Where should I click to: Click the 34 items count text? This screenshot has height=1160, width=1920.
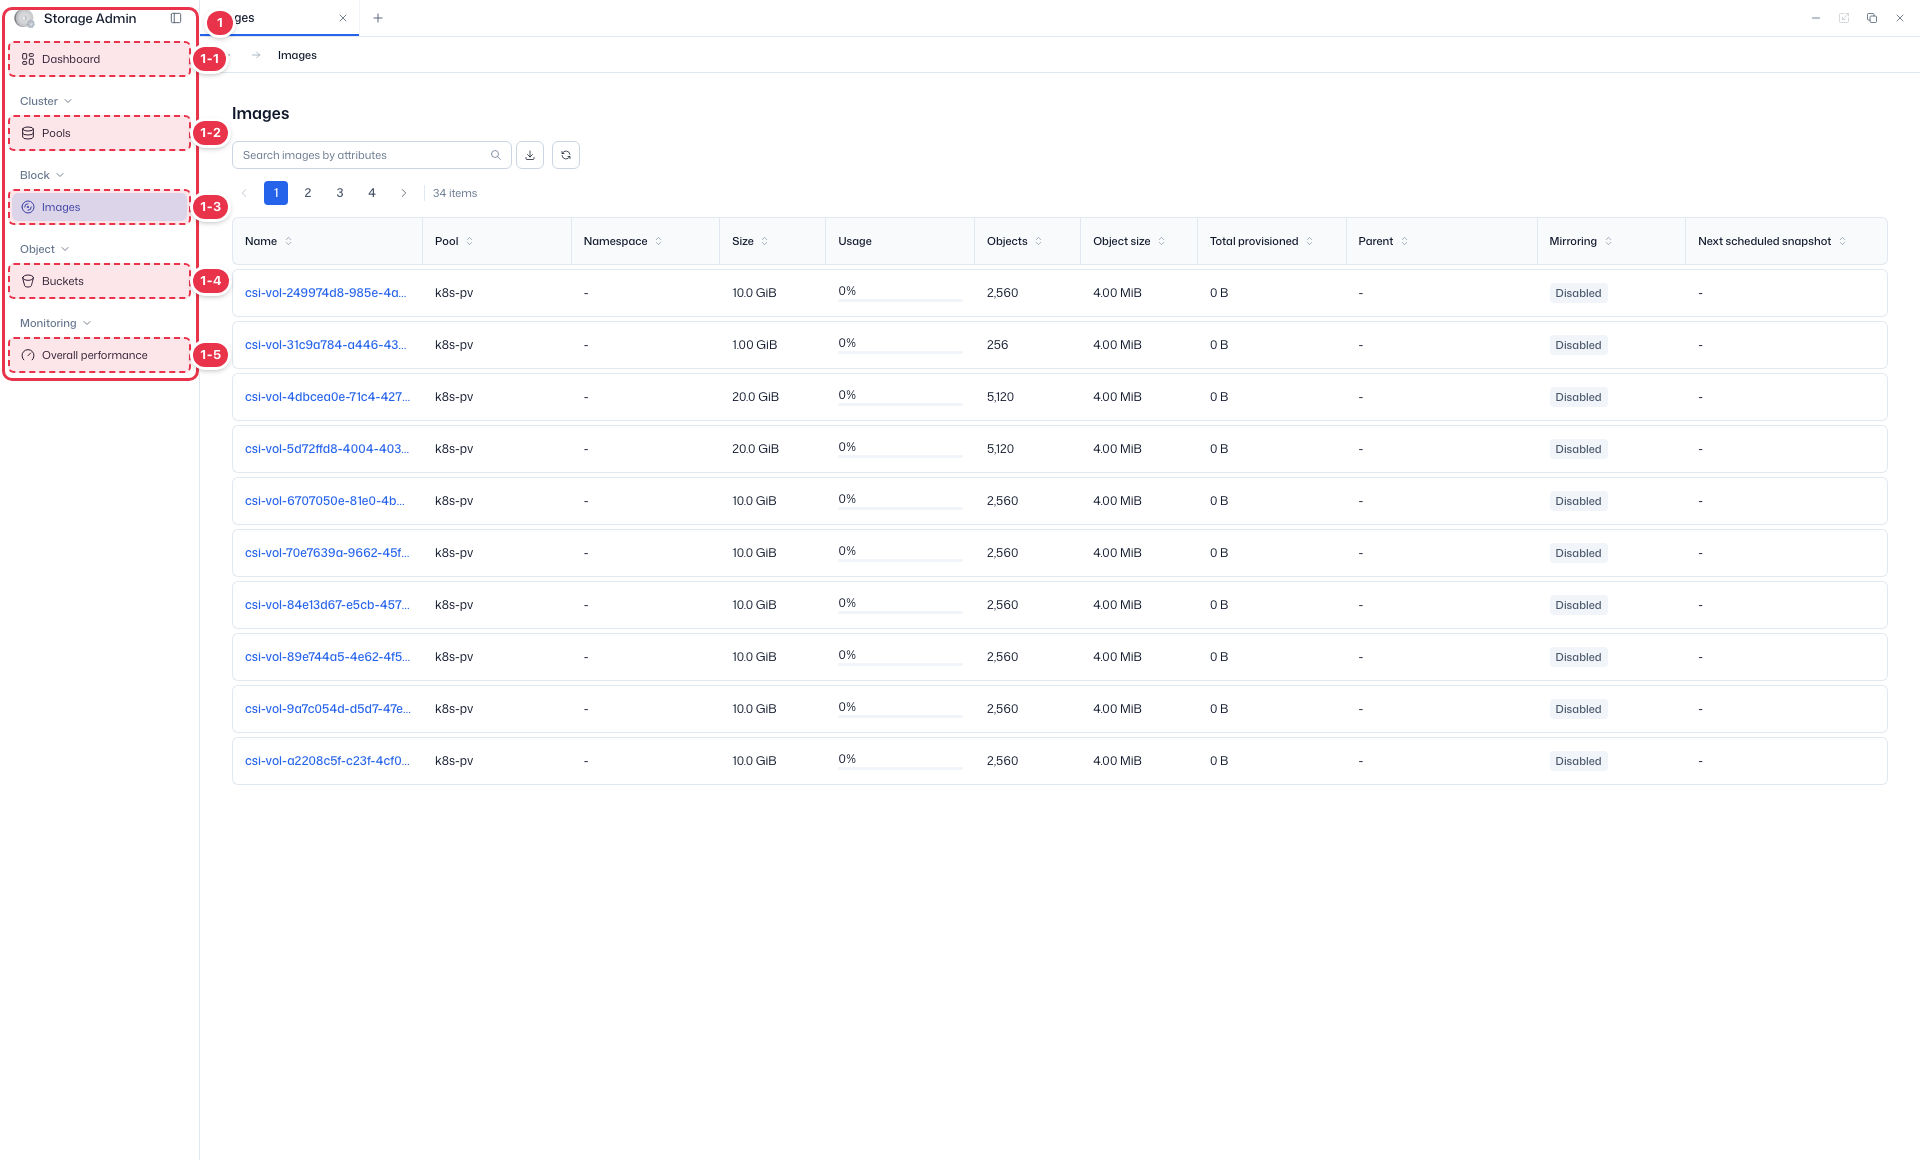(455, 193)
